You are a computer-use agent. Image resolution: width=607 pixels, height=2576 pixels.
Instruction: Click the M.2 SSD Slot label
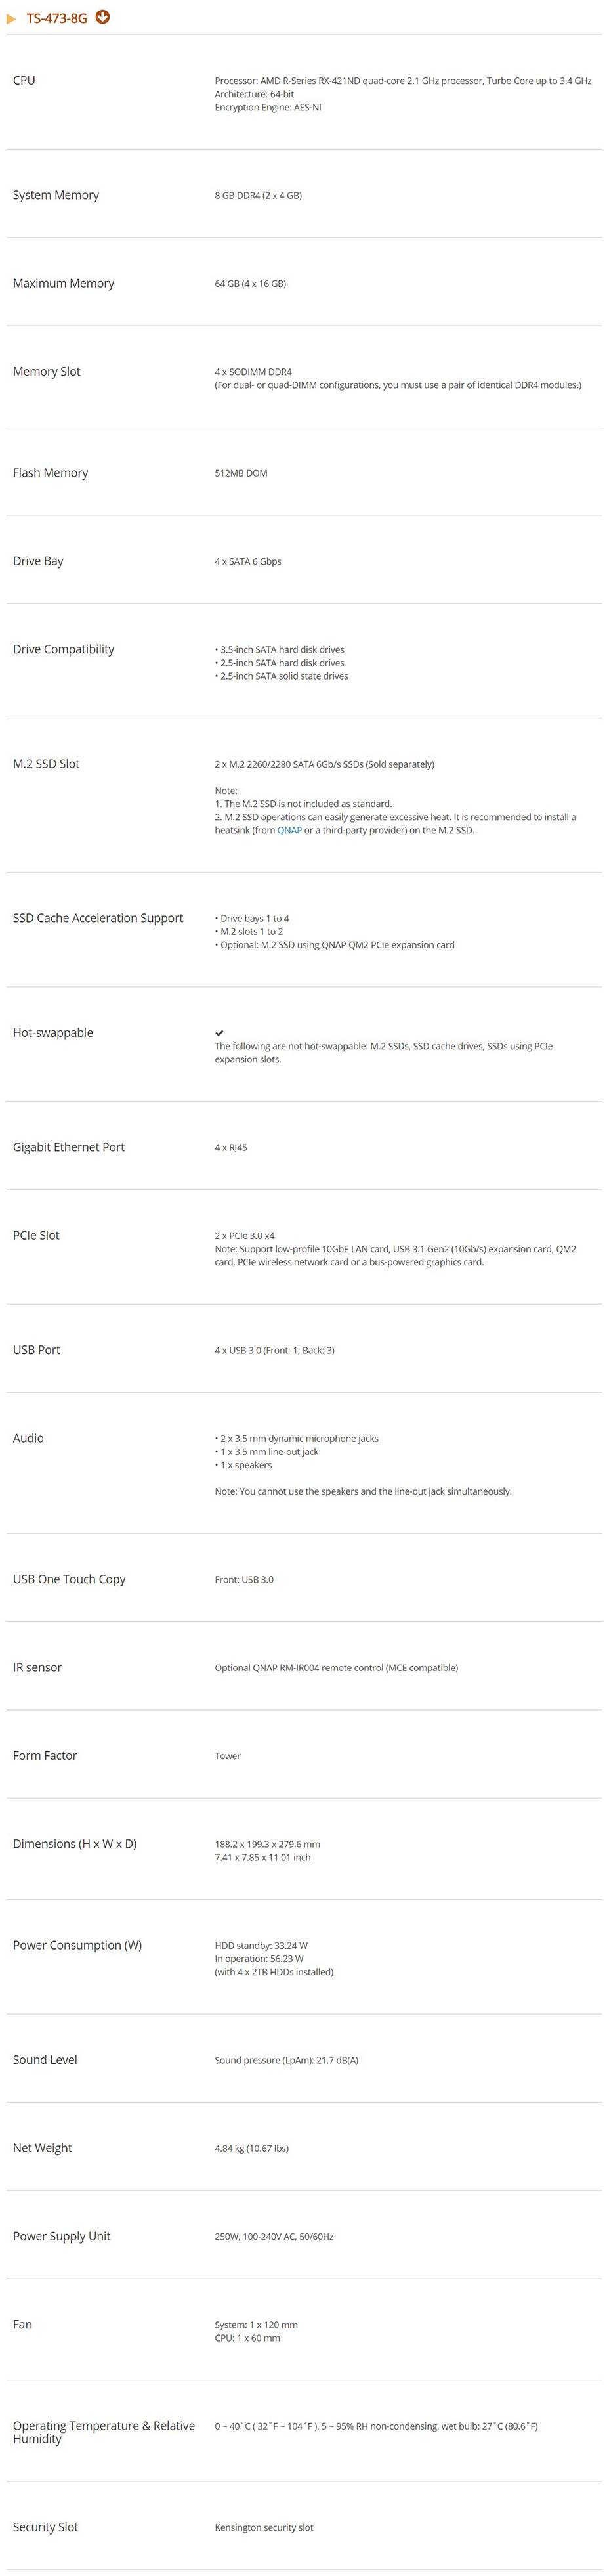tap(46, 764)
